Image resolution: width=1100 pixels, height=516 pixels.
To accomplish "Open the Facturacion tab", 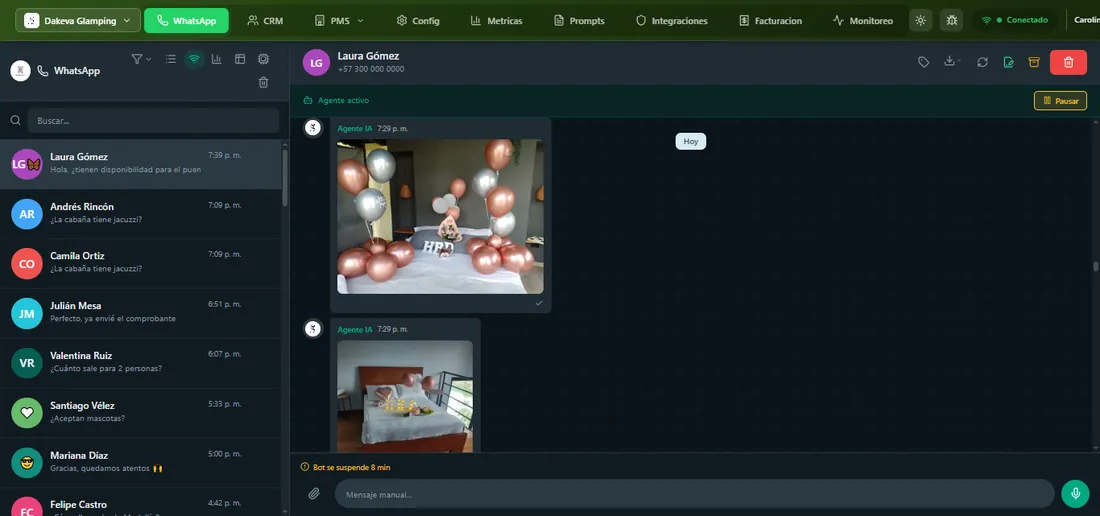I will (x=770, y=21).
